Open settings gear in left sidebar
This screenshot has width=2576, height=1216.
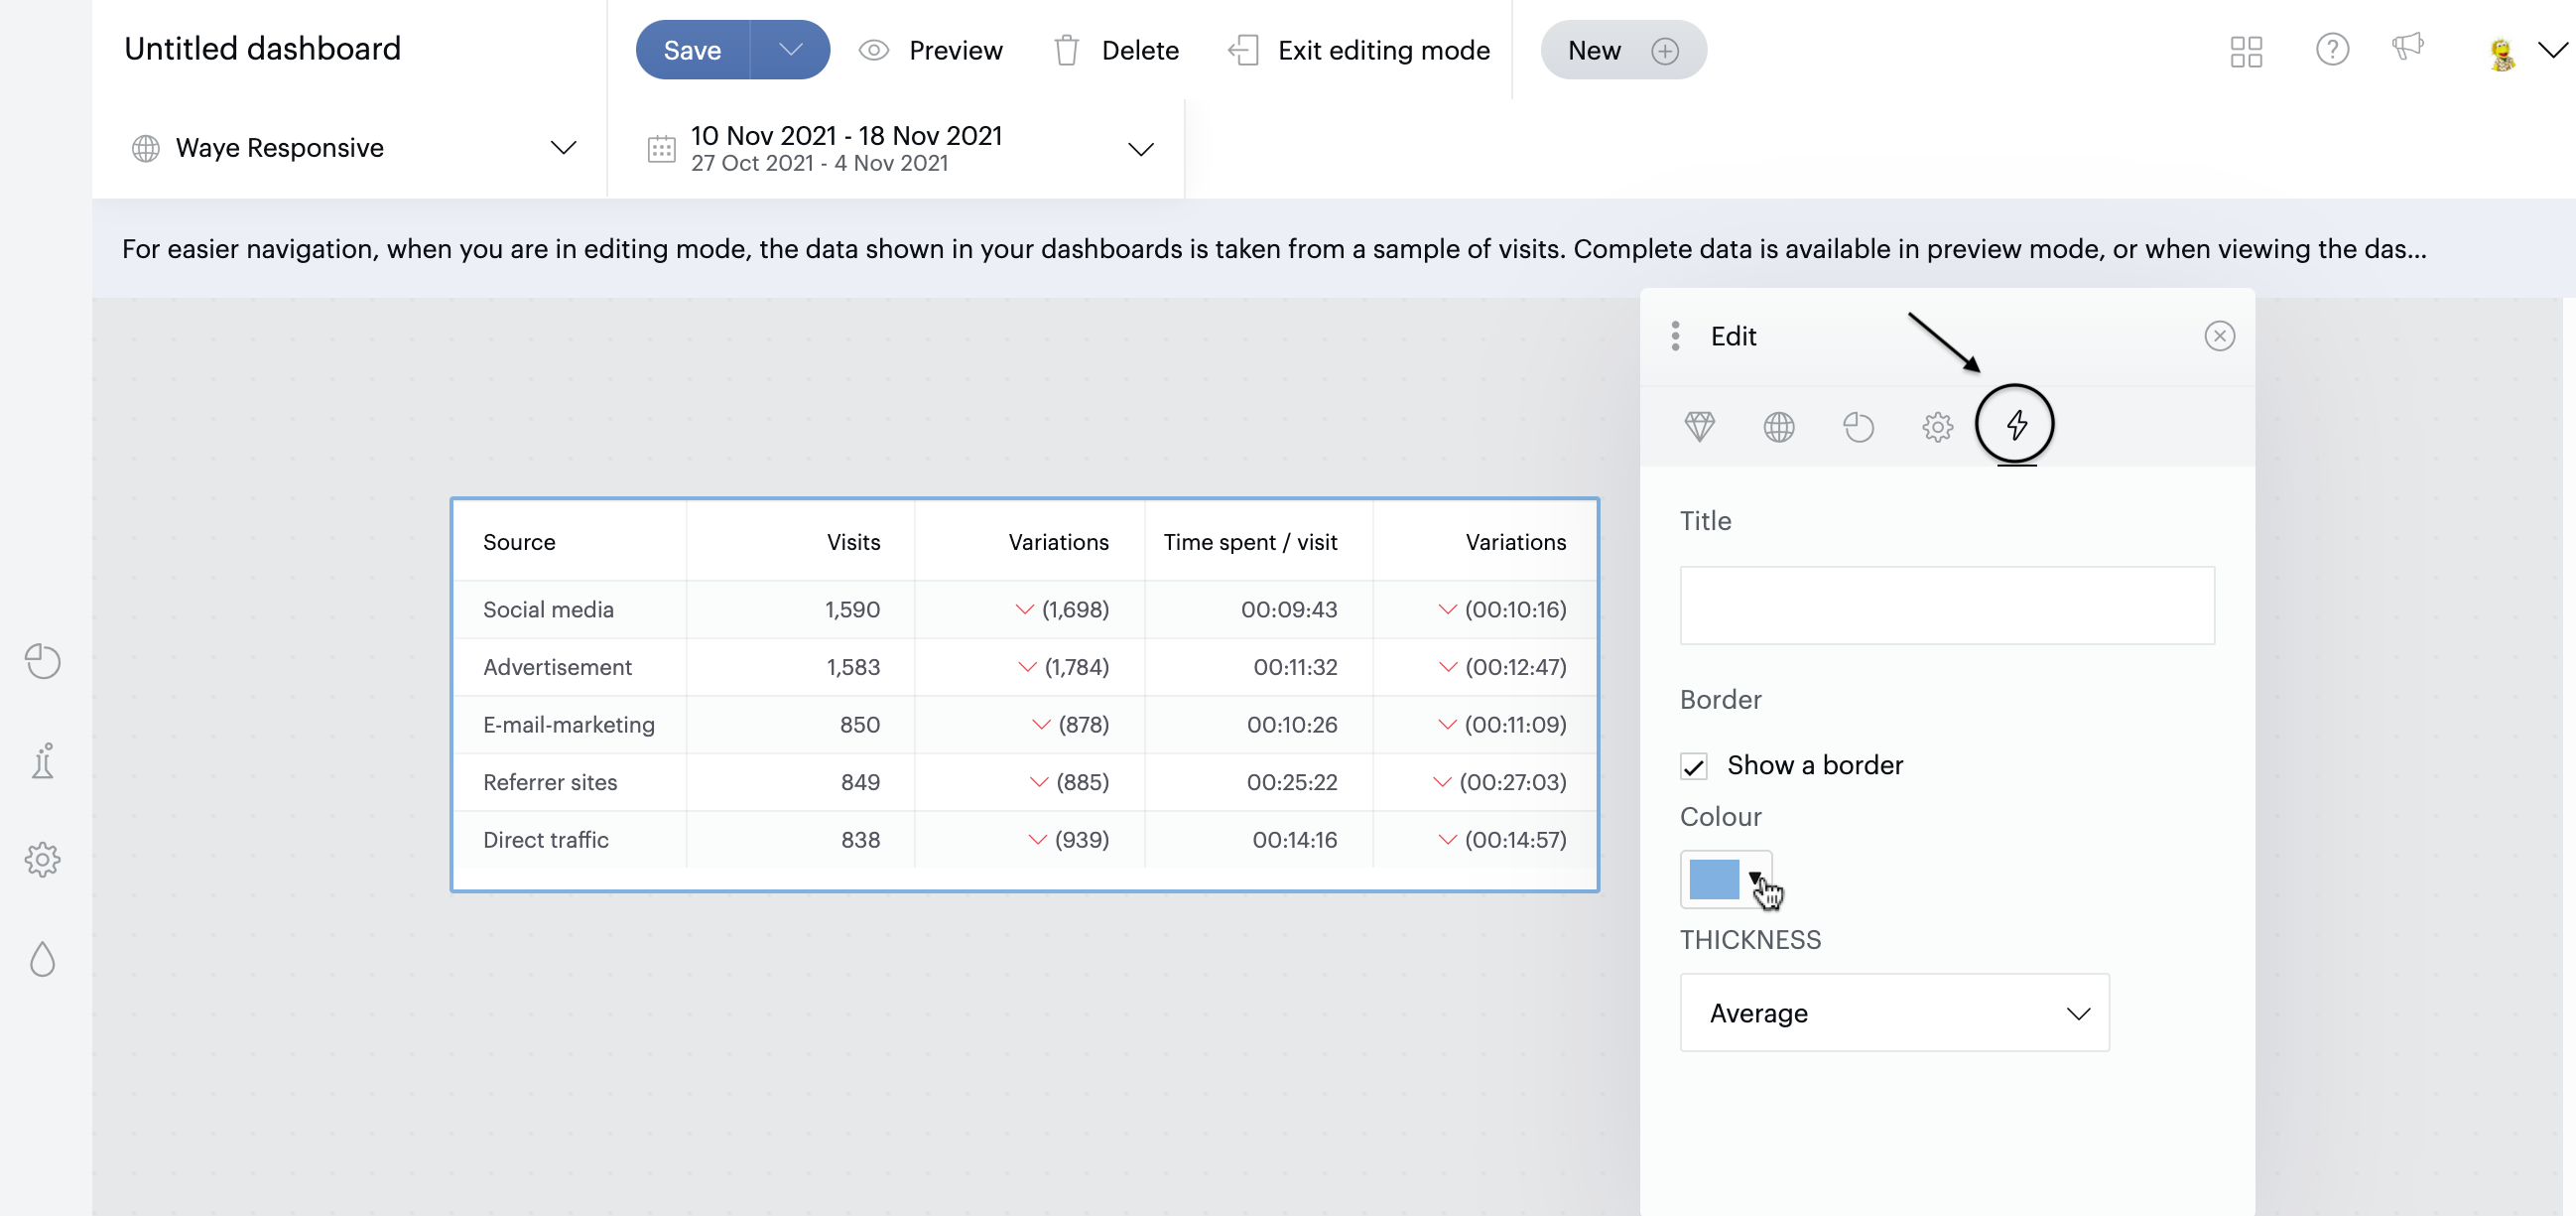tap(43, 859)
